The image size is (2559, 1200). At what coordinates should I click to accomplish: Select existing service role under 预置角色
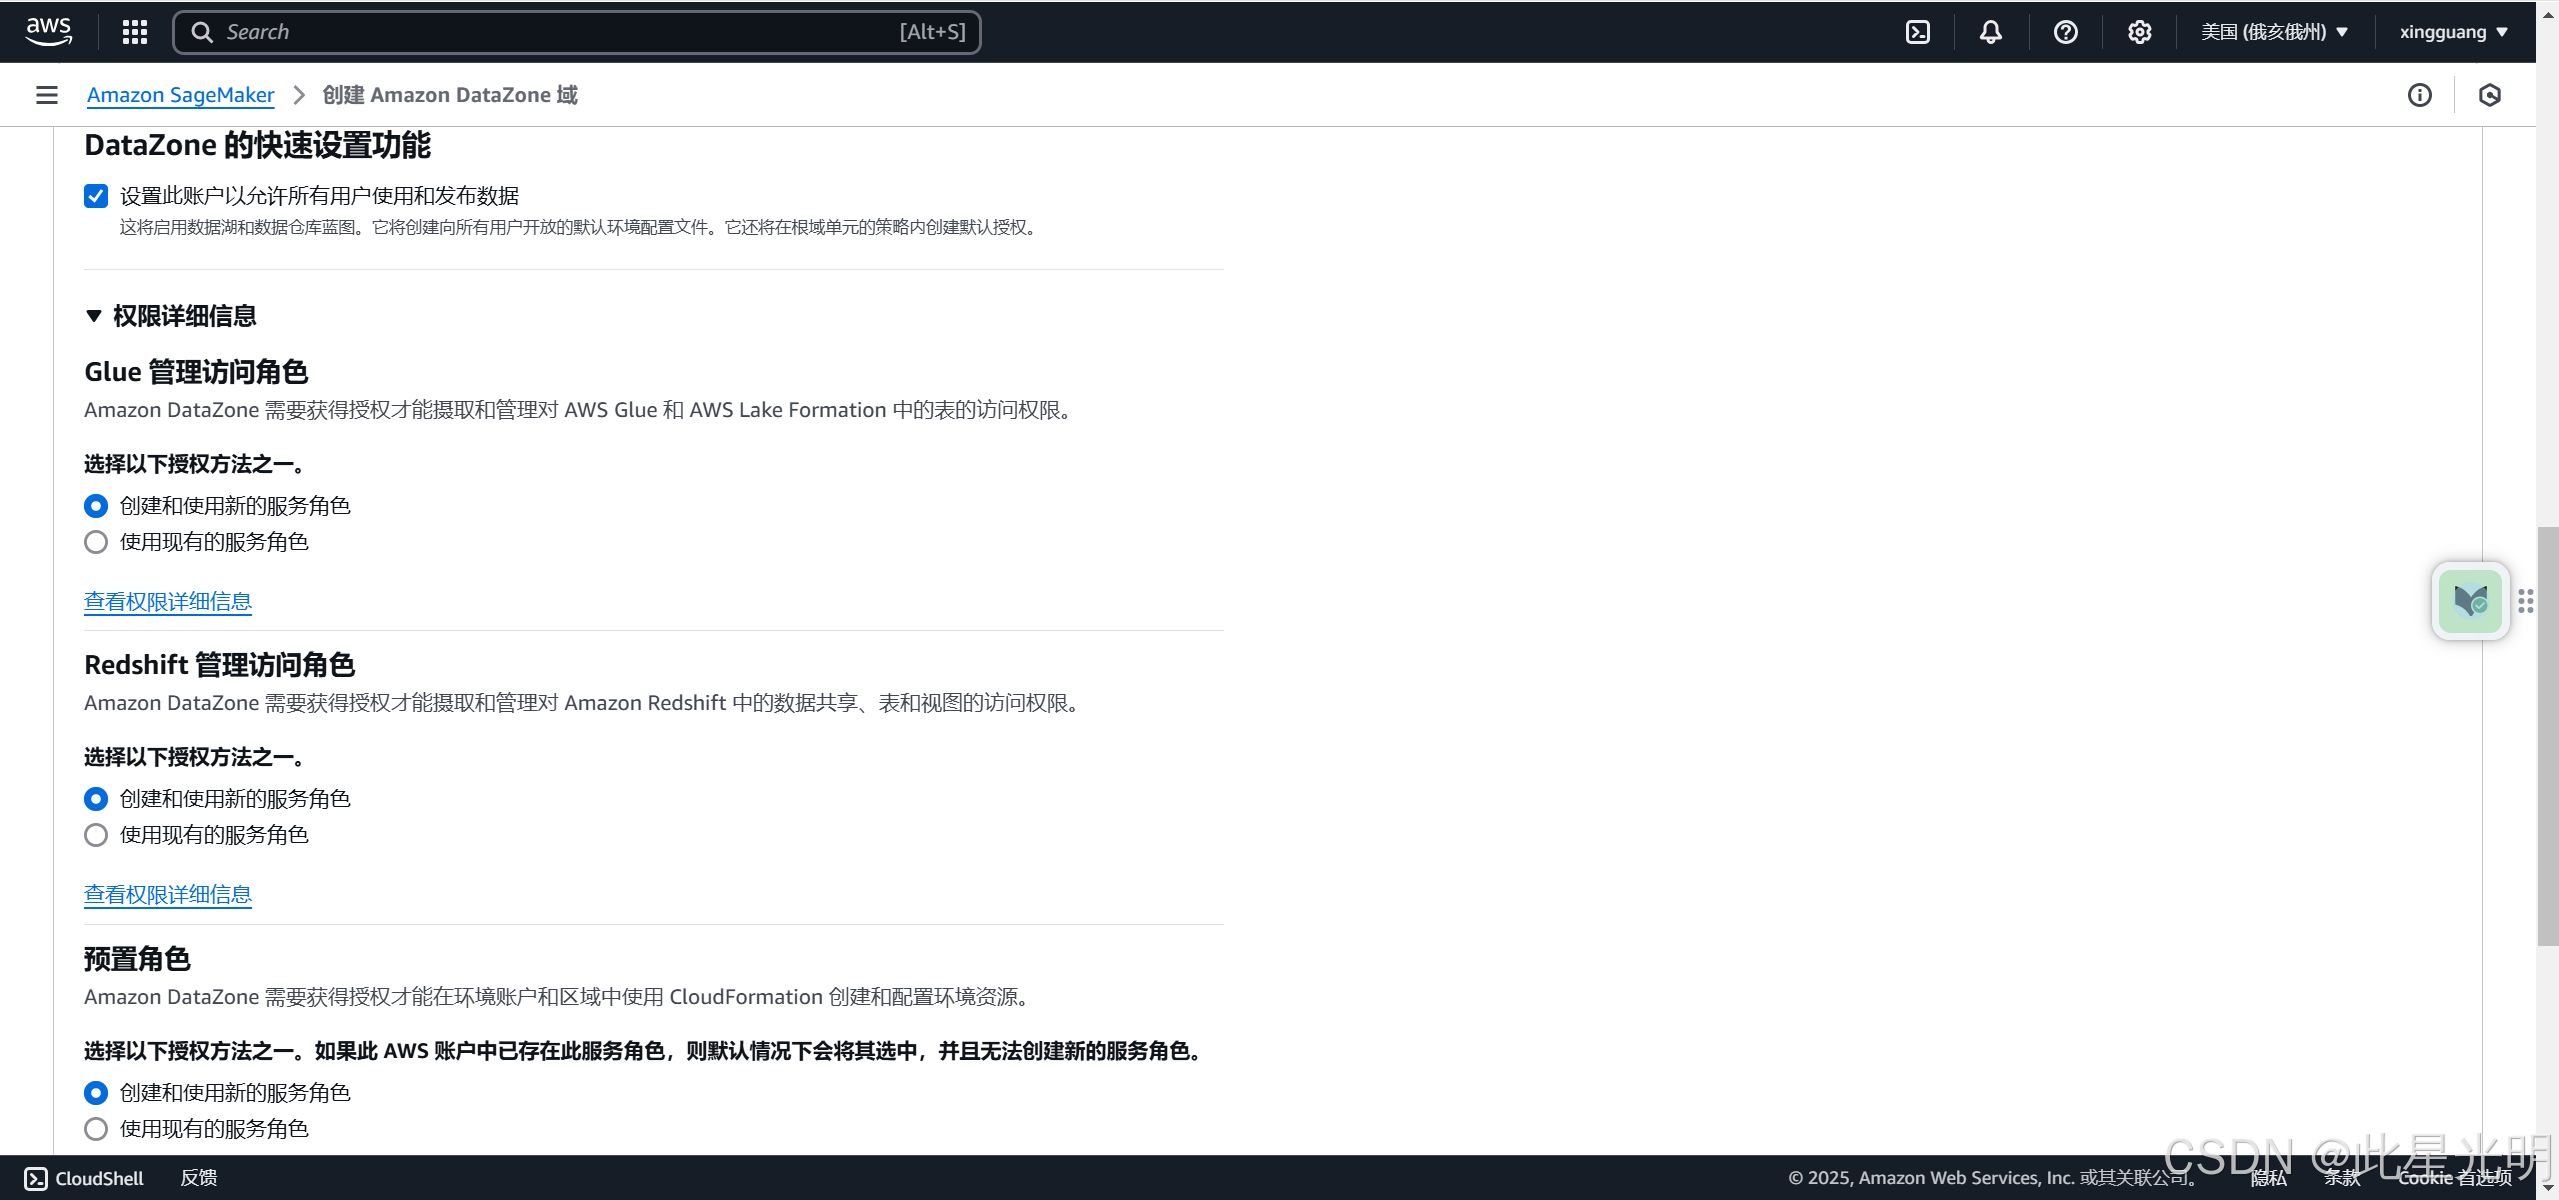coord(96,1129)
